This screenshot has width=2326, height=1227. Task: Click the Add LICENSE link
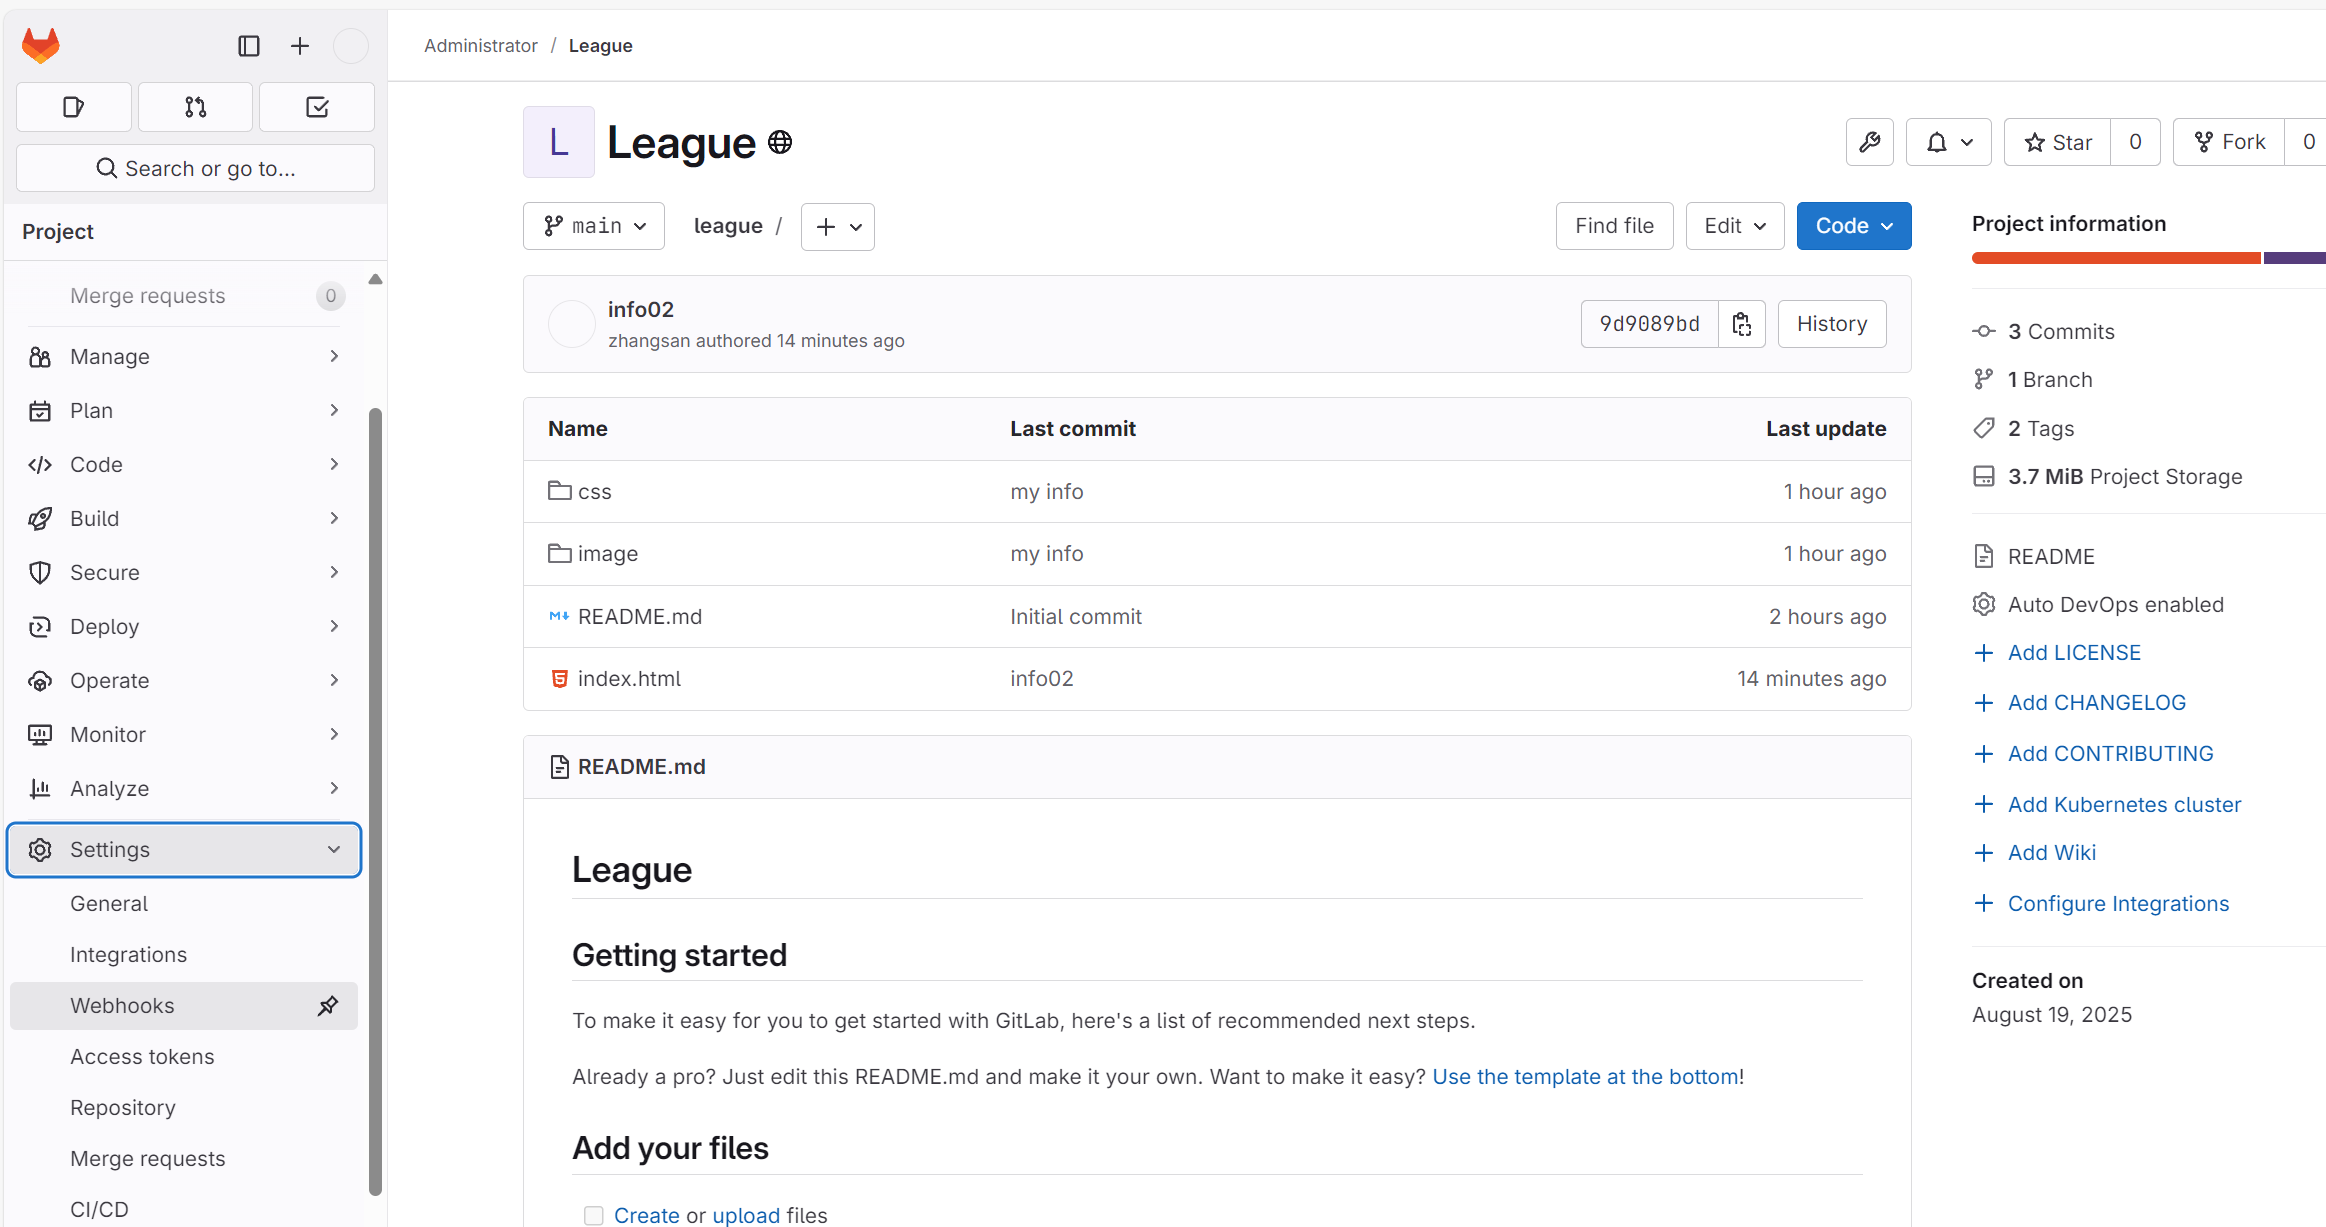click(2074, 653)
